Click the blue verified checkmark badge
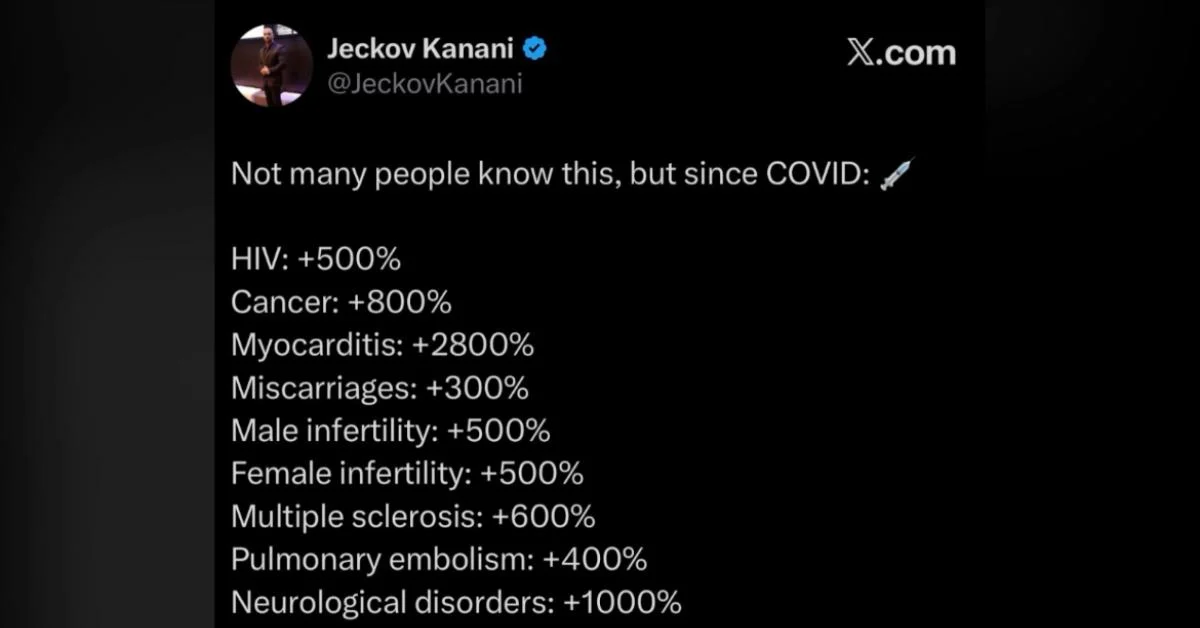The width and height of the screenshot is (1200, 628). tap(535, 47)
